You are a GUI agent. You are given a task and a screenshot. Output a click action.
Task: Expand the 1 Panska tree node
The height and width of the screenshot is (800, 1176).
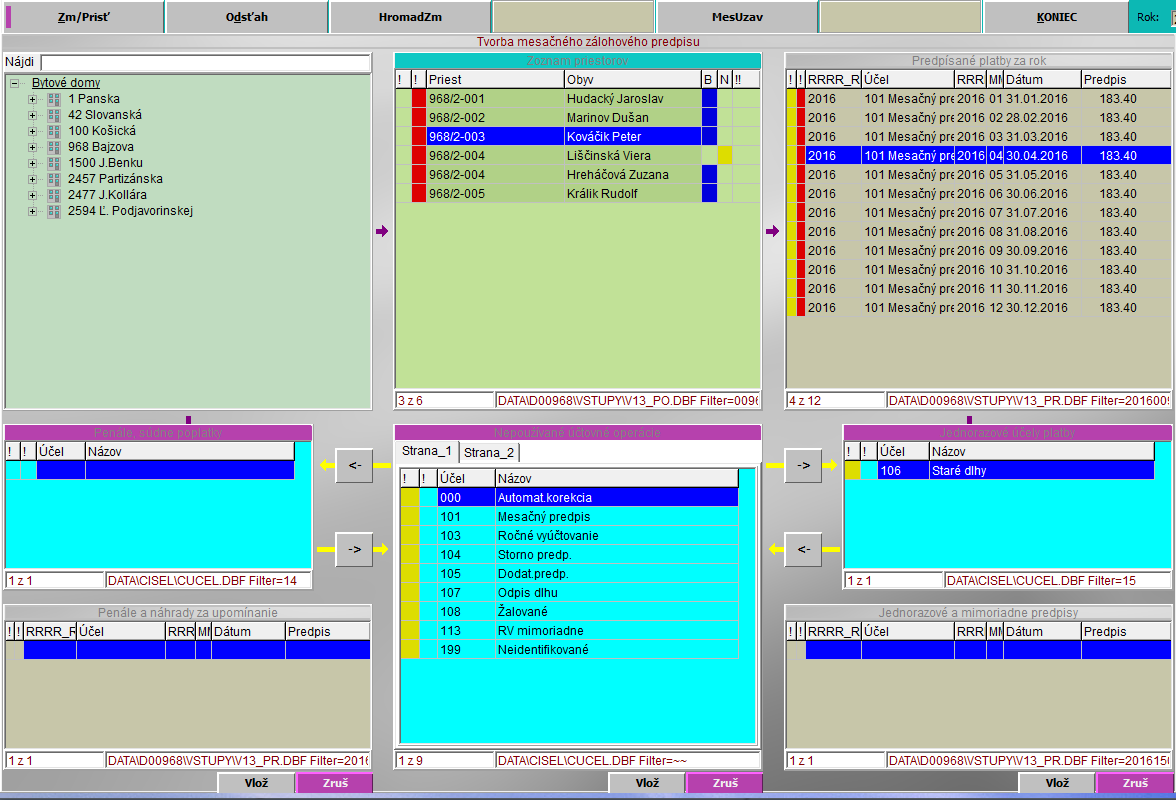pyautogui.click(x=32, y=99)
